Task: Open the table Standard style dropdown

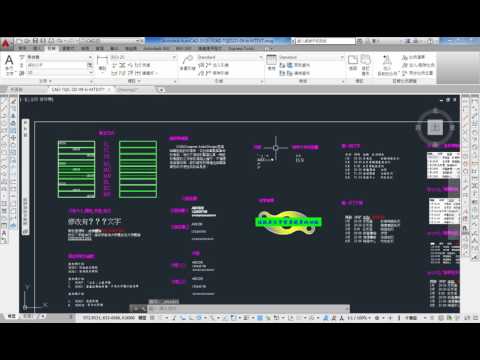Action: pos(311,57)
